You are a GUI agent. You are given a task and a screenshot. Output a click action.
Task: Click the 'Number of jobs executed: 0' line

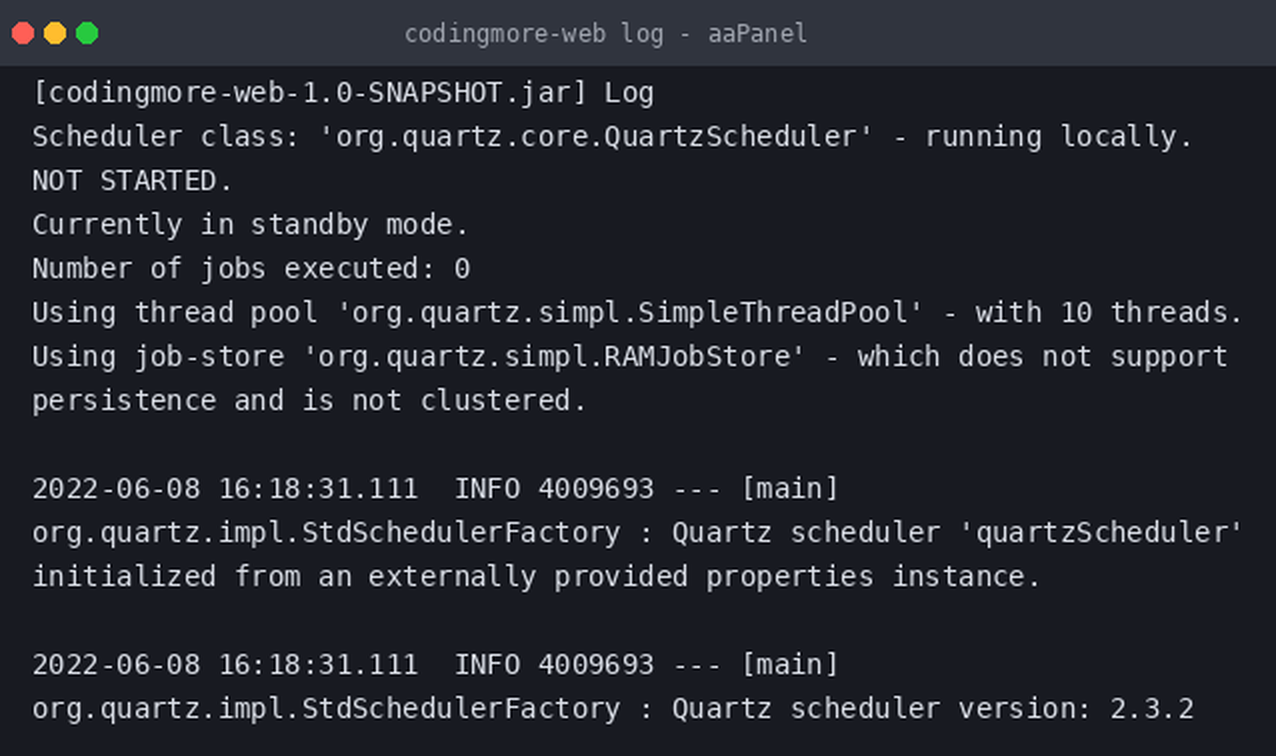(x=251, y=269)
